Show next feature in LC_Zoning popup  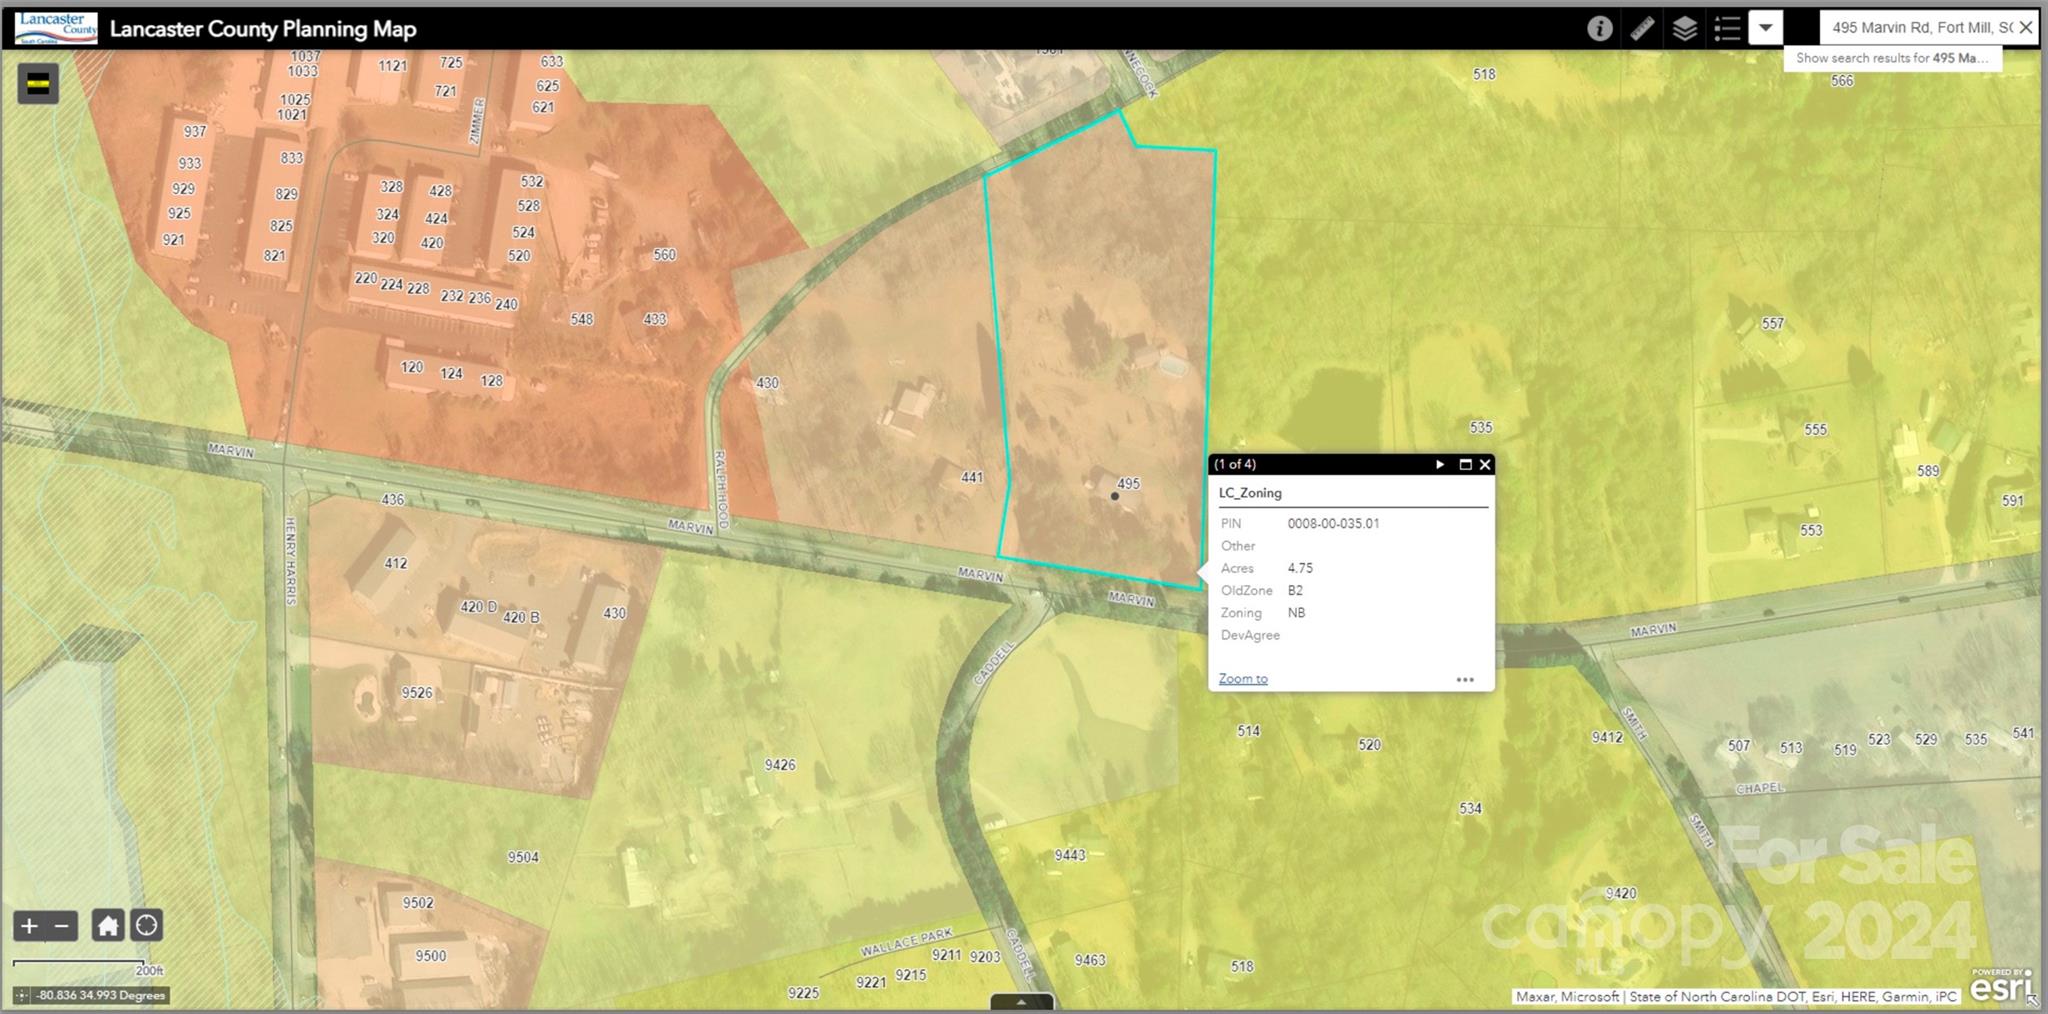[x=1440, y=464]
